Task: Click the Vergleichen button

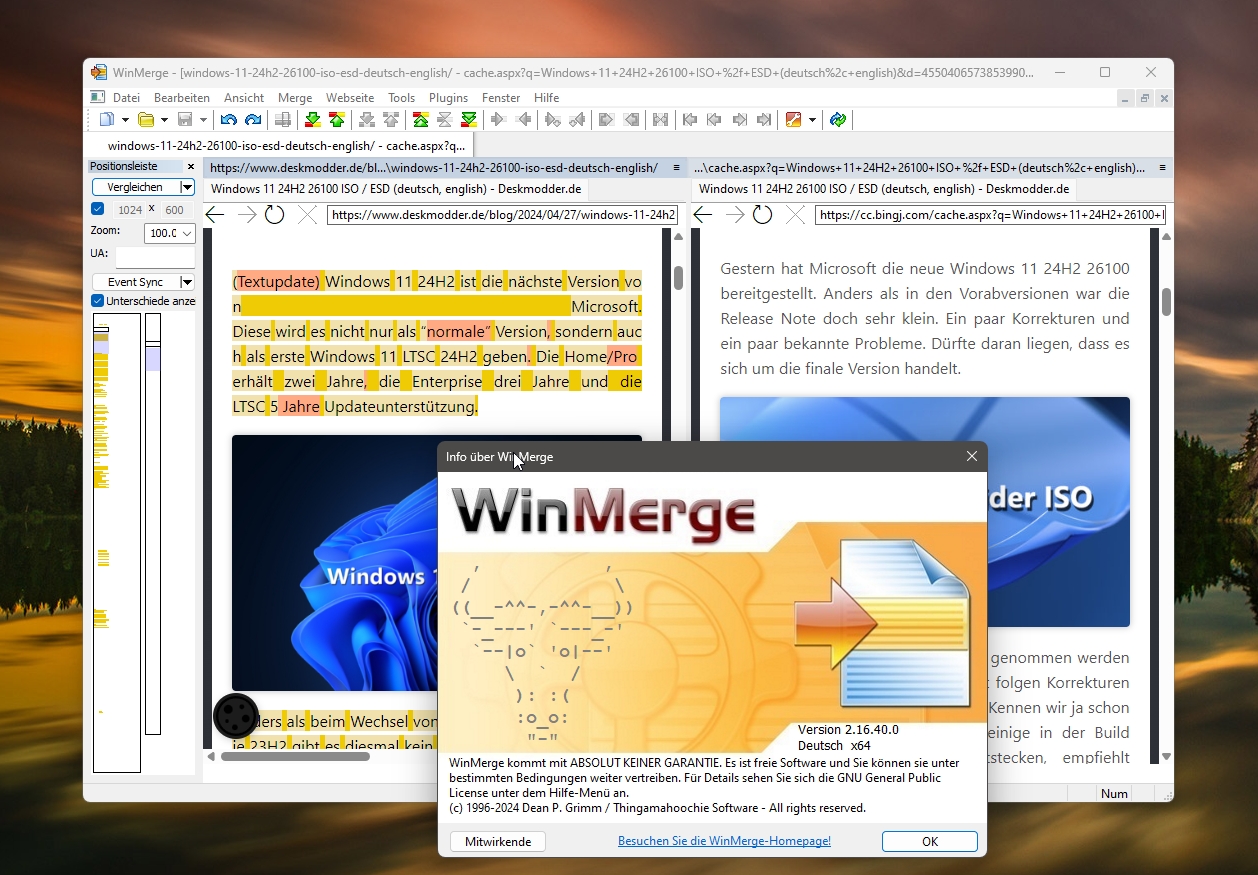Action: (136, 187)
